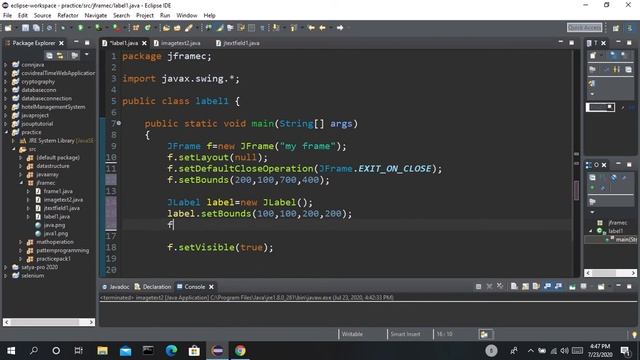
Task: Click the New file toolbar icon
Action: coord(8,28)
